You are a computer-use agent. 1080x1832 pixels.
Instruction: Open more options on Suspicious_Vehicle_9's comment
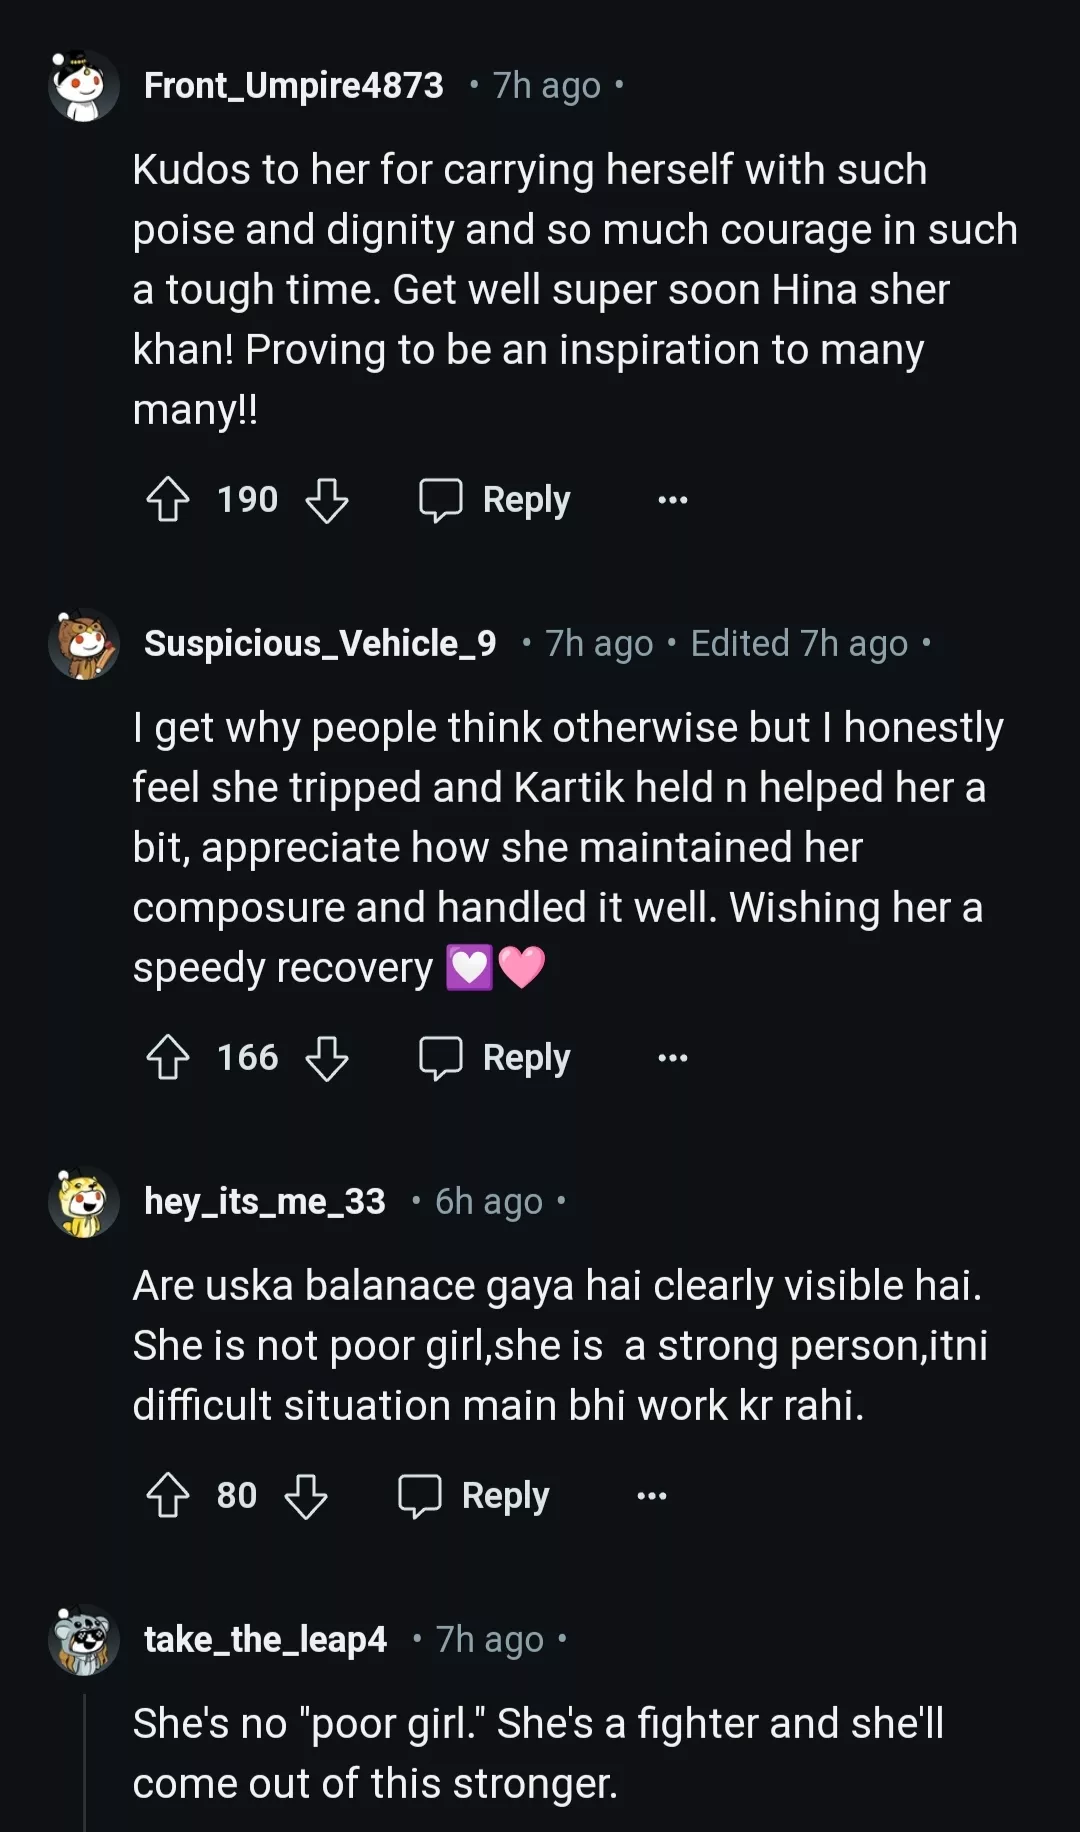click(x=673, y=1057)
